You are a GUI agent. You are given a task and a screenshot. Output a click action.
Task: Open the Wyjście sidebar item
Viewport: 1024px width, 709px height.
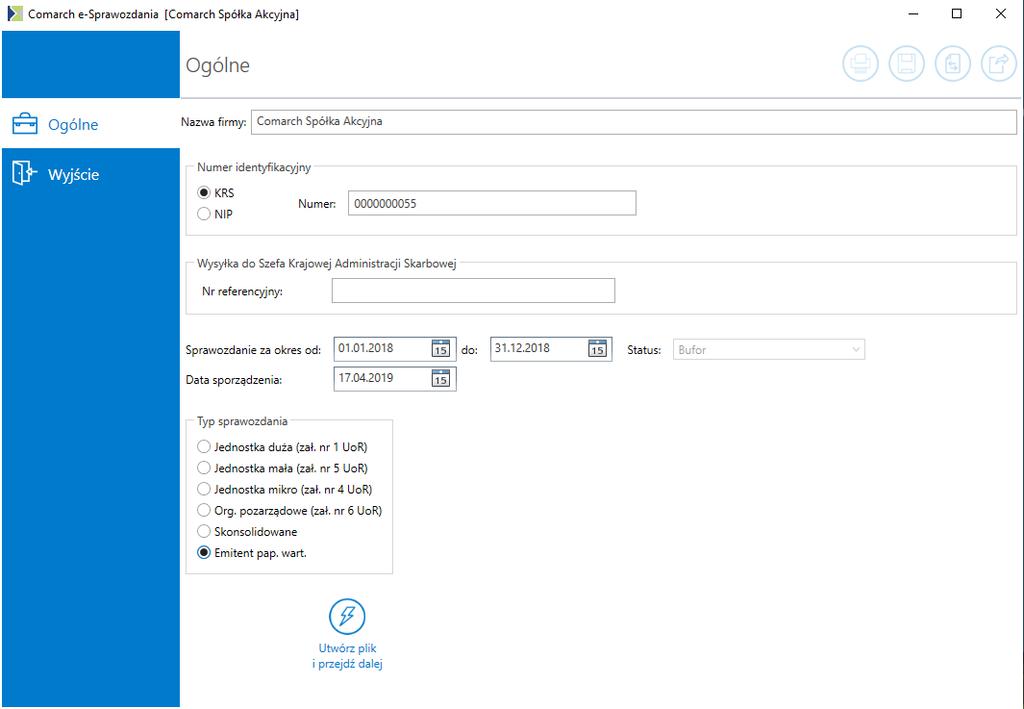[91, 174]
